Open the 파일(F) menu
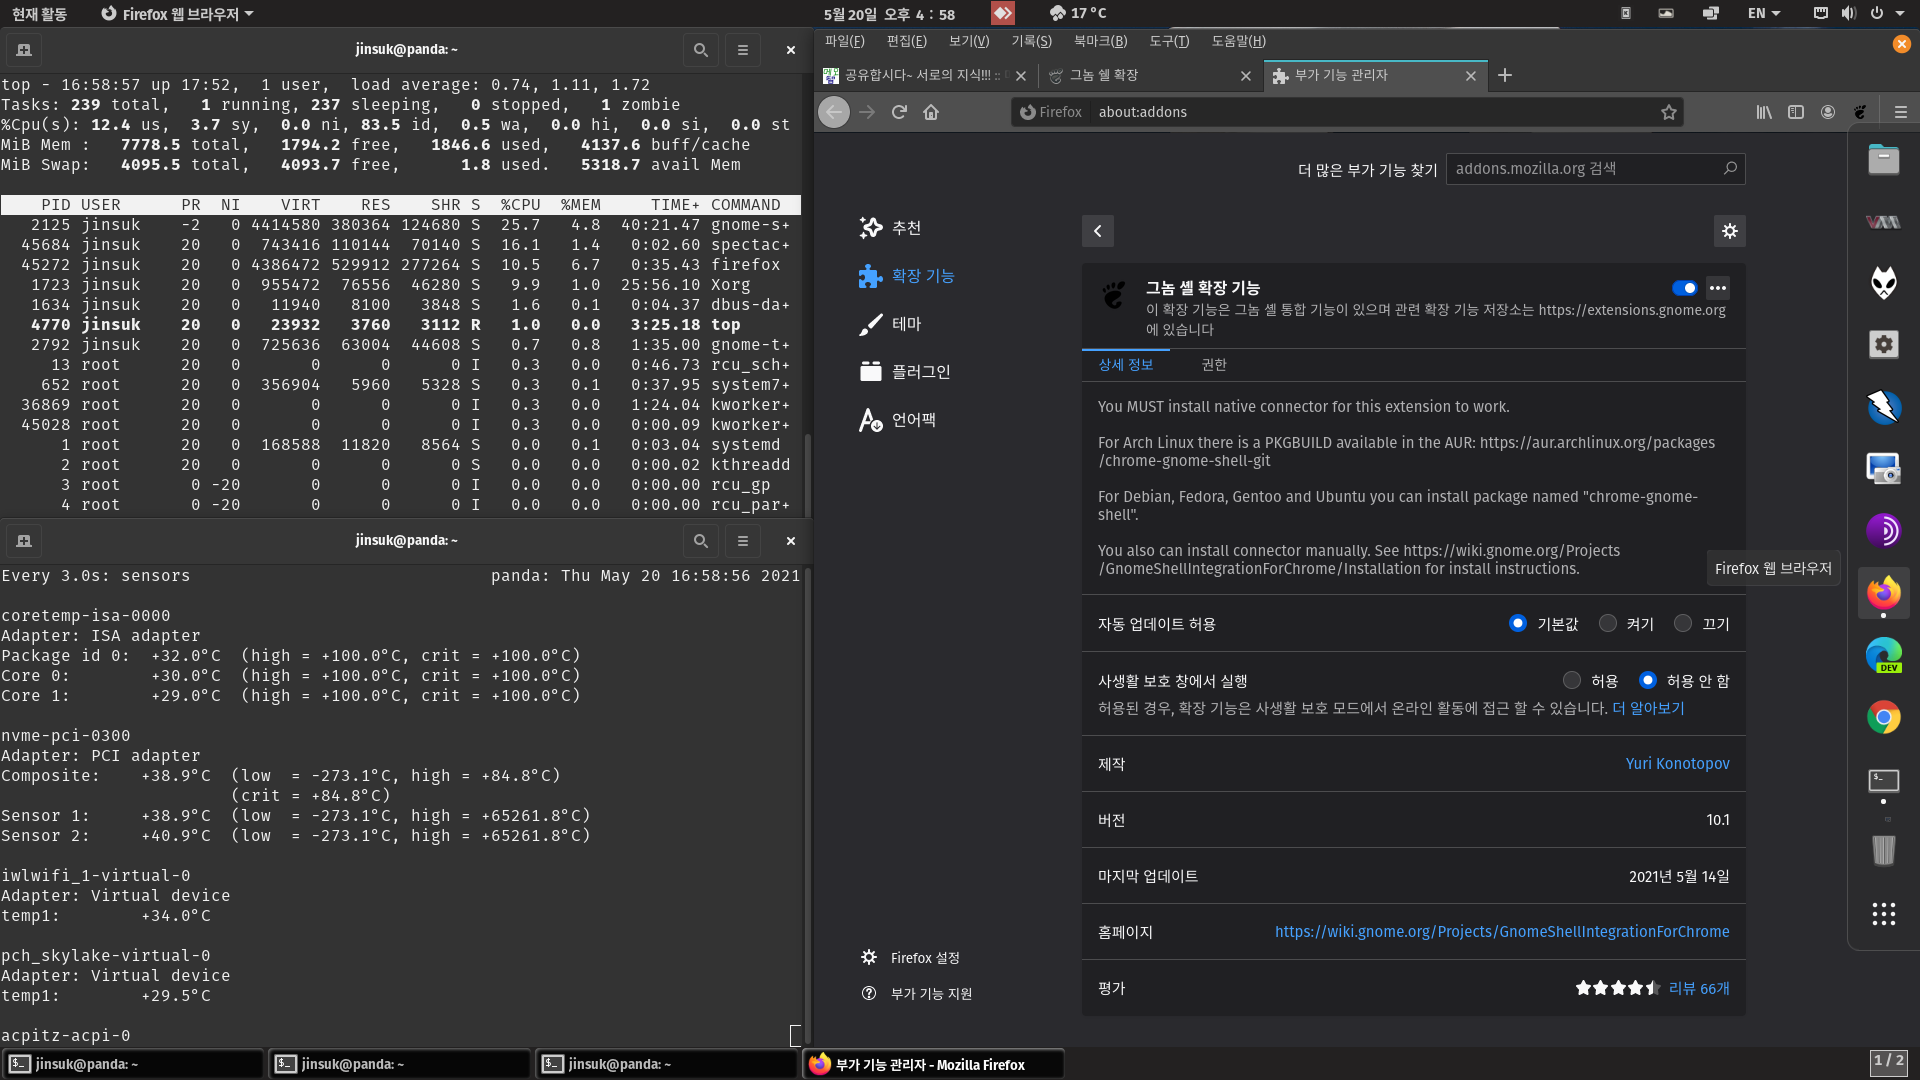 tap(844, 41)
